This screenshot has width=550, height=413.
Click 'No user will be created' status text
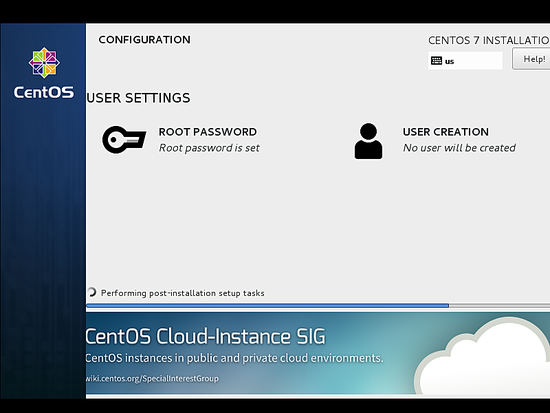click(x=459, y=148)
